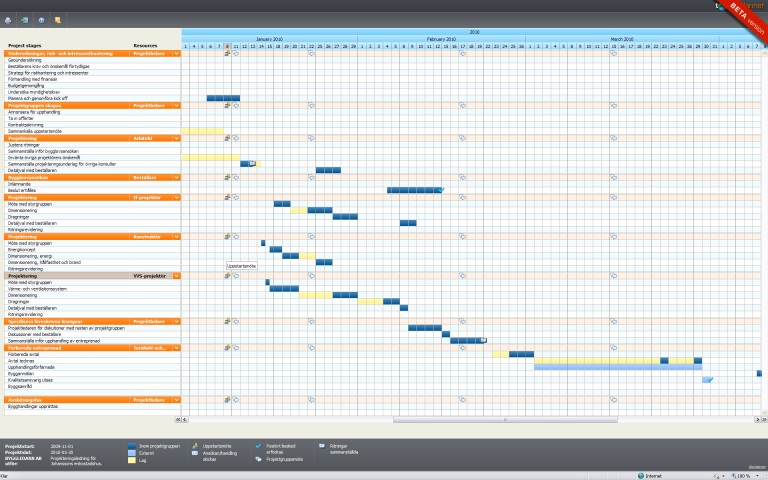Image resolution: width=768 pixels, height=480 pixels.
Task: Click dark blue Inom projektgruppen legend swatch
Action: 132,446
